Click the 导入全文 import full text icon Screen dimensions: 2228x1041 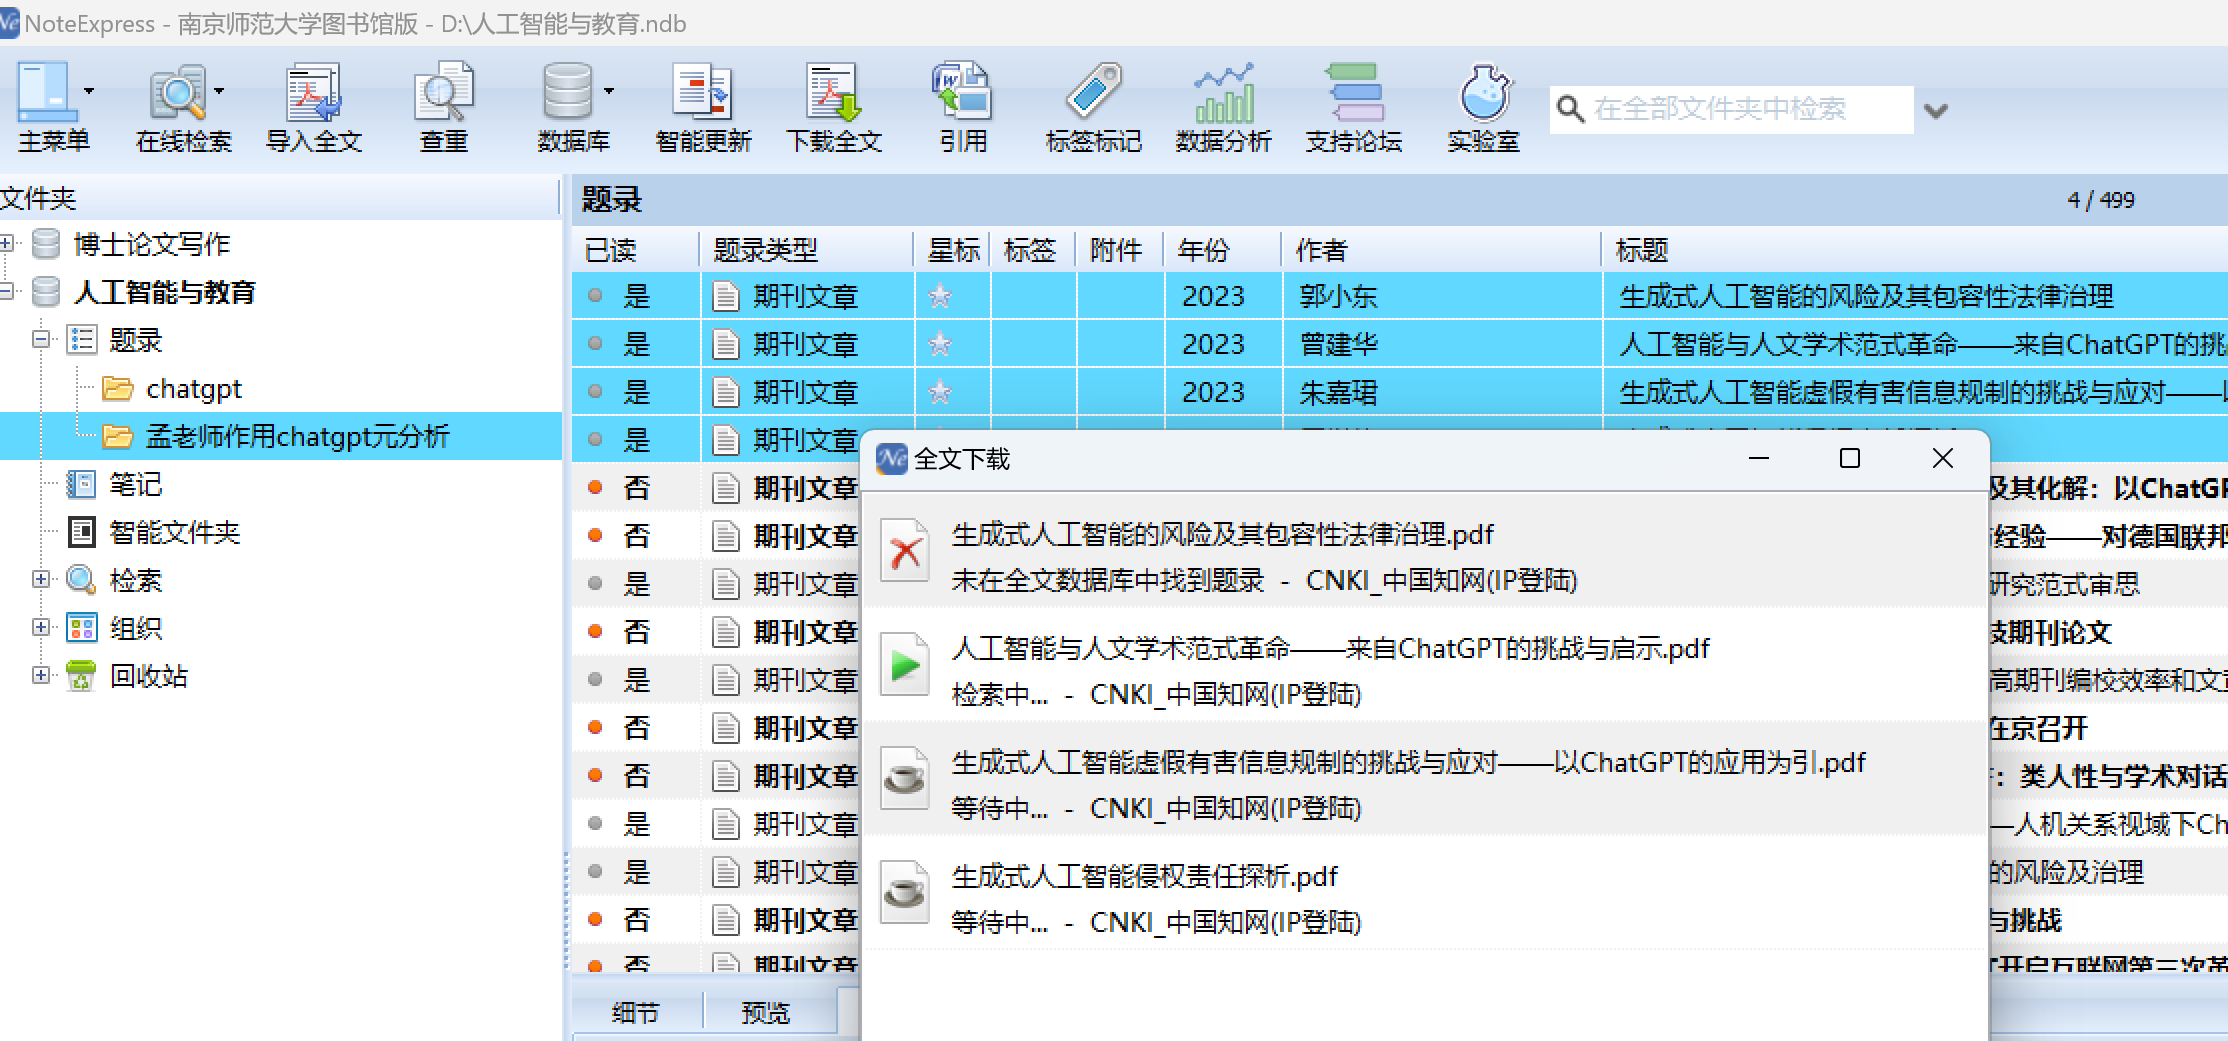313,92
